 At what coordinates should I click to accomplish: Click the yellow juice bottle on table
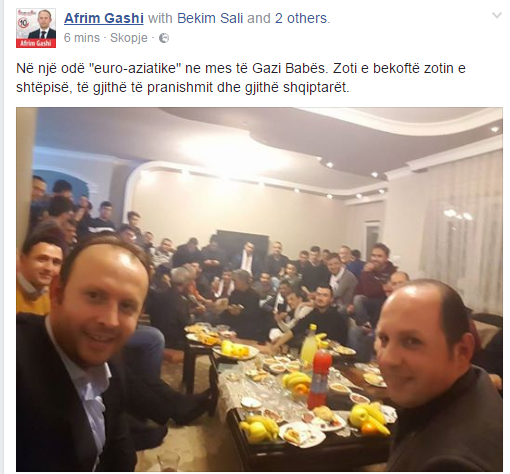309,345
